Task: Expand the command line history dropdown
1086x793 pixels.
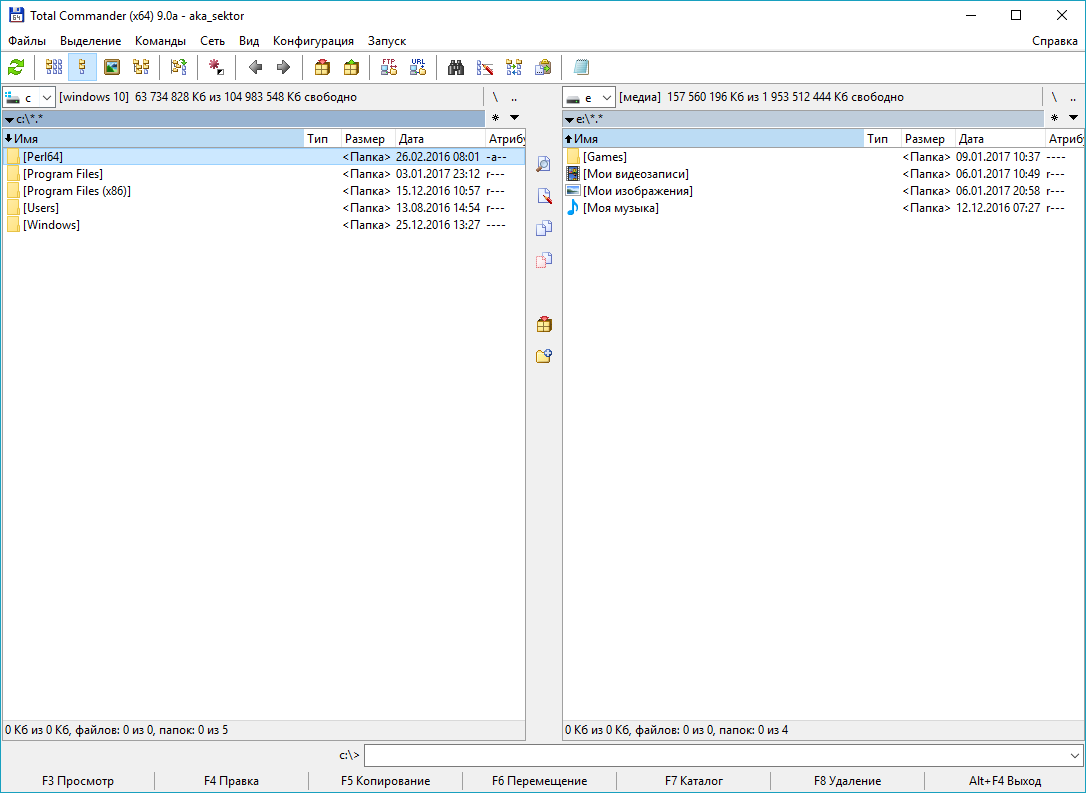Action: [x=1074, y=755]
